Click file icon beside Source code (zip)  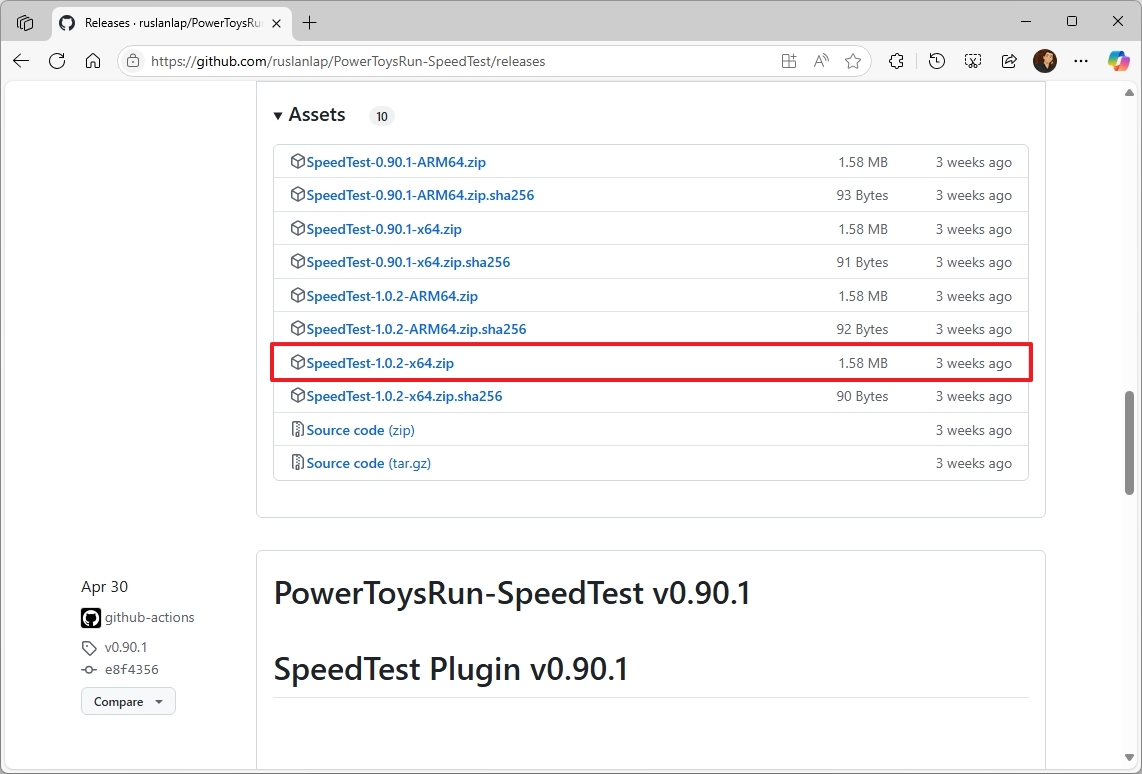pos(297,429)
